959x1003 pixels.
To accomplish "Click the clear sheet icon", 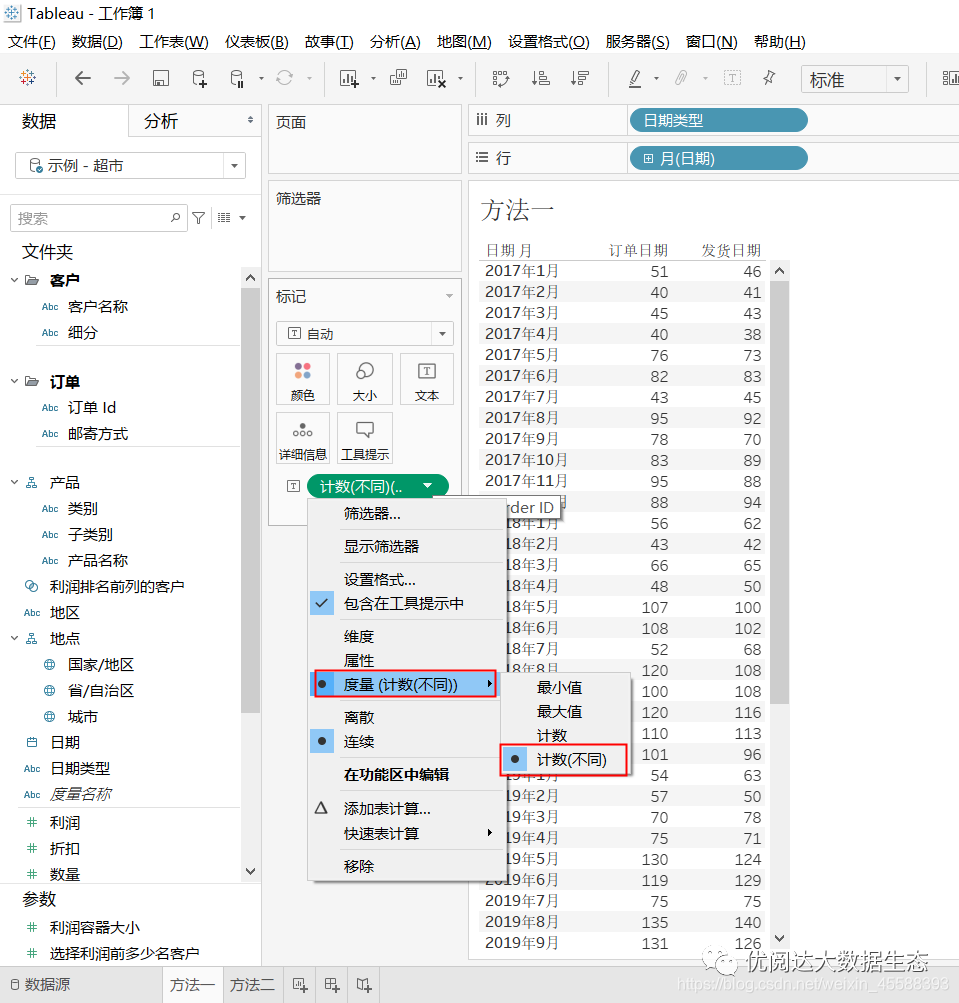I will (436, 79).
